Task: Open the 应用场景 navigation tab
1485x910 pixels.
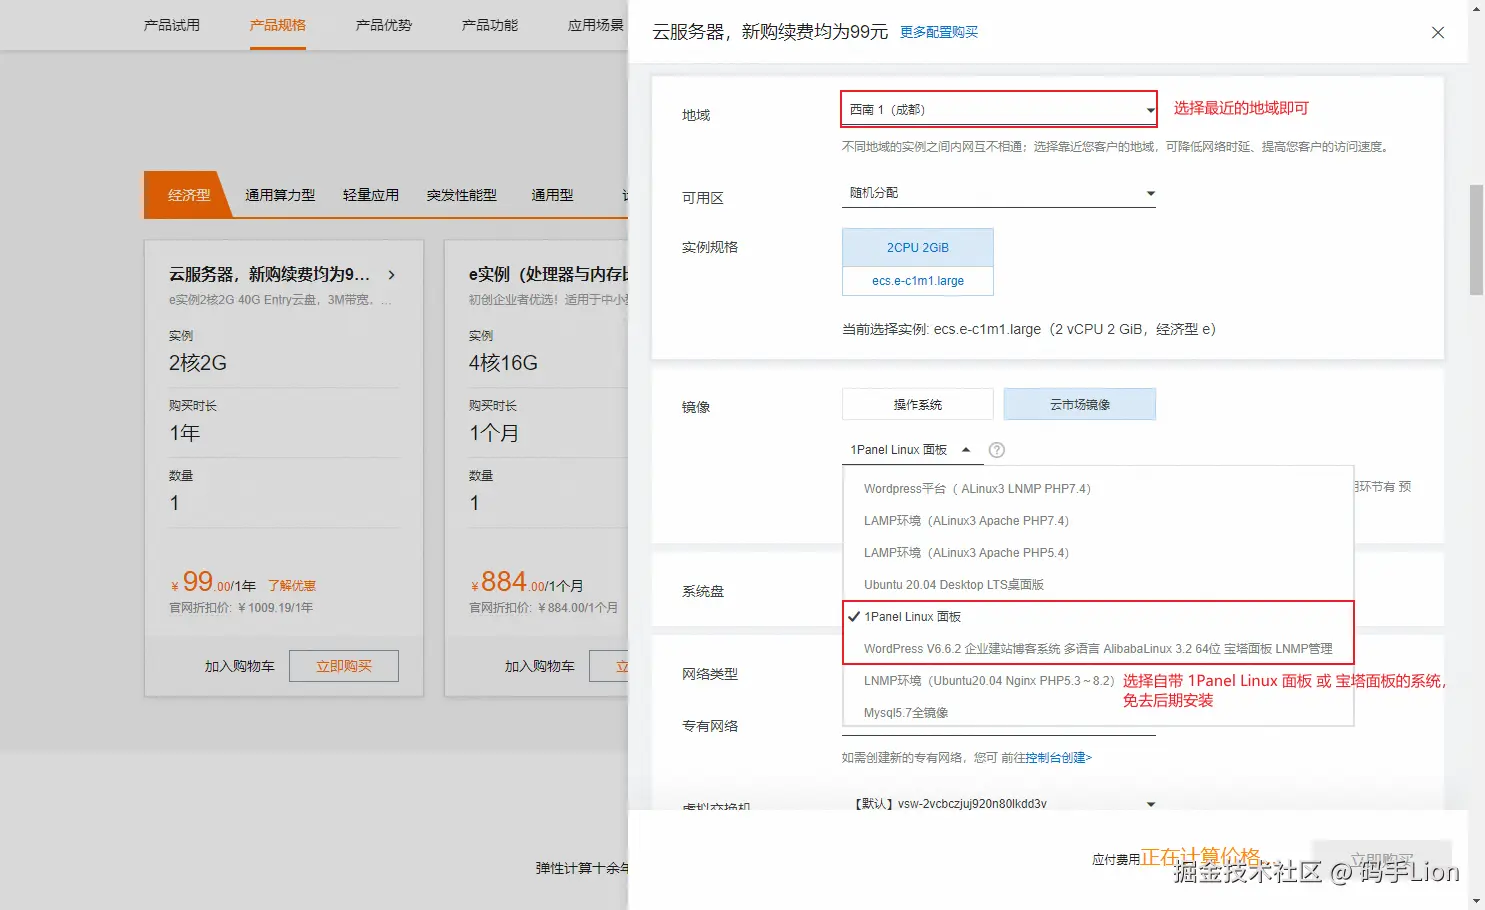Action: point(596,25)
